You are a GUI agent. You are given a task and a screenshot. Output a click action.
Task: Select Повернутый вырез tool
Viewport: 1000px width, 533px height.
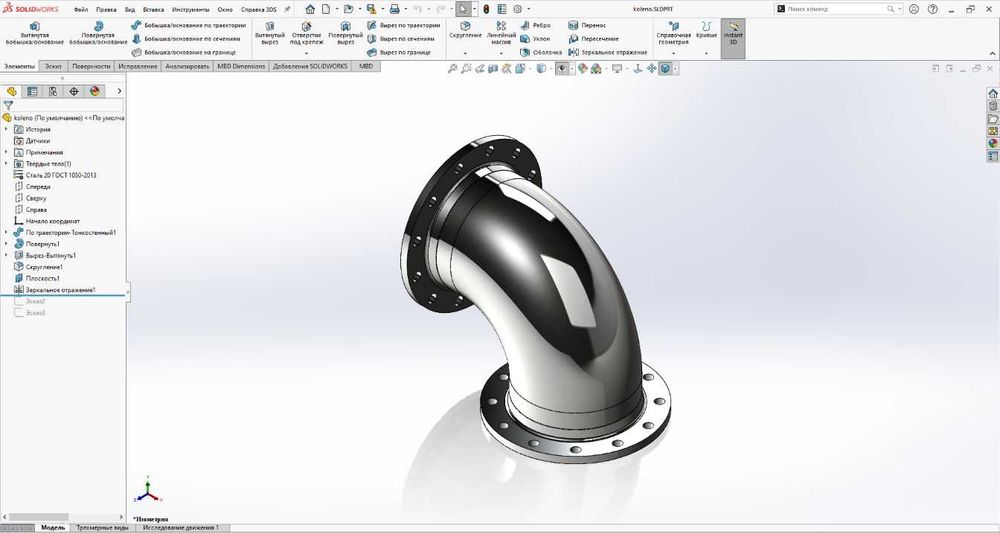coord(345,34)
